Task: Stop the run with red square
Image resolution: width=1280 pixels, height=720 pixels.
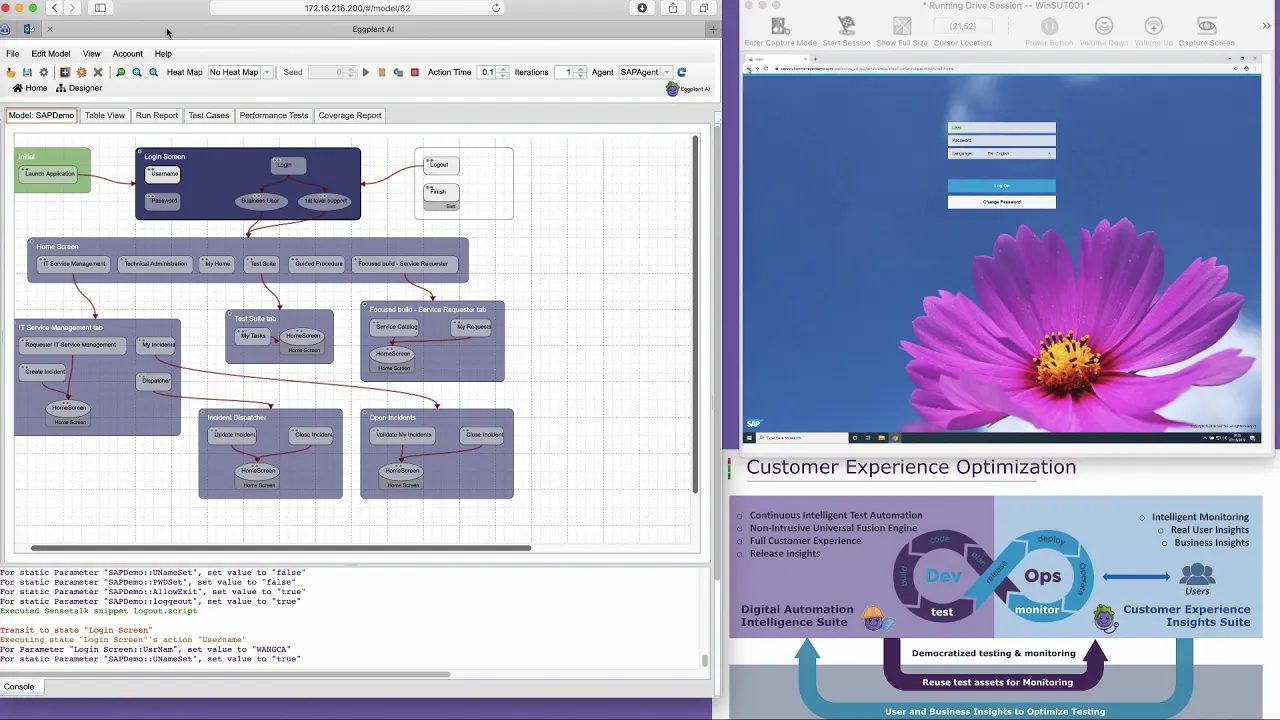Action: coord(414,72)
